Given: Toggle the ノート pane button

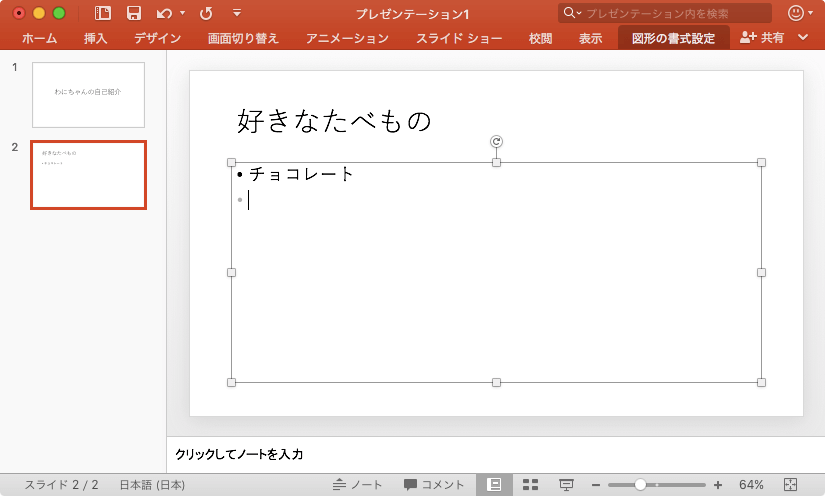Looking at the screenshot, I should 357,485.
